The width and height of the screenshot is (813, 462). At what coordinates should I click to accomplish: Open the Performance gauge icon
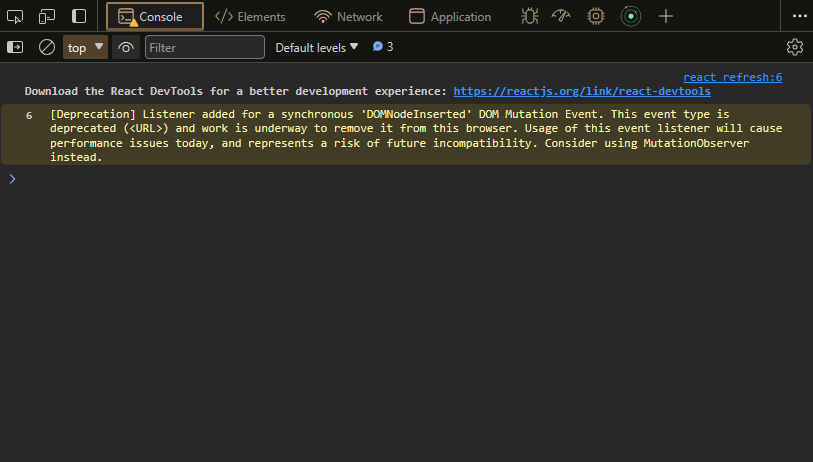(x=561, y=17)
